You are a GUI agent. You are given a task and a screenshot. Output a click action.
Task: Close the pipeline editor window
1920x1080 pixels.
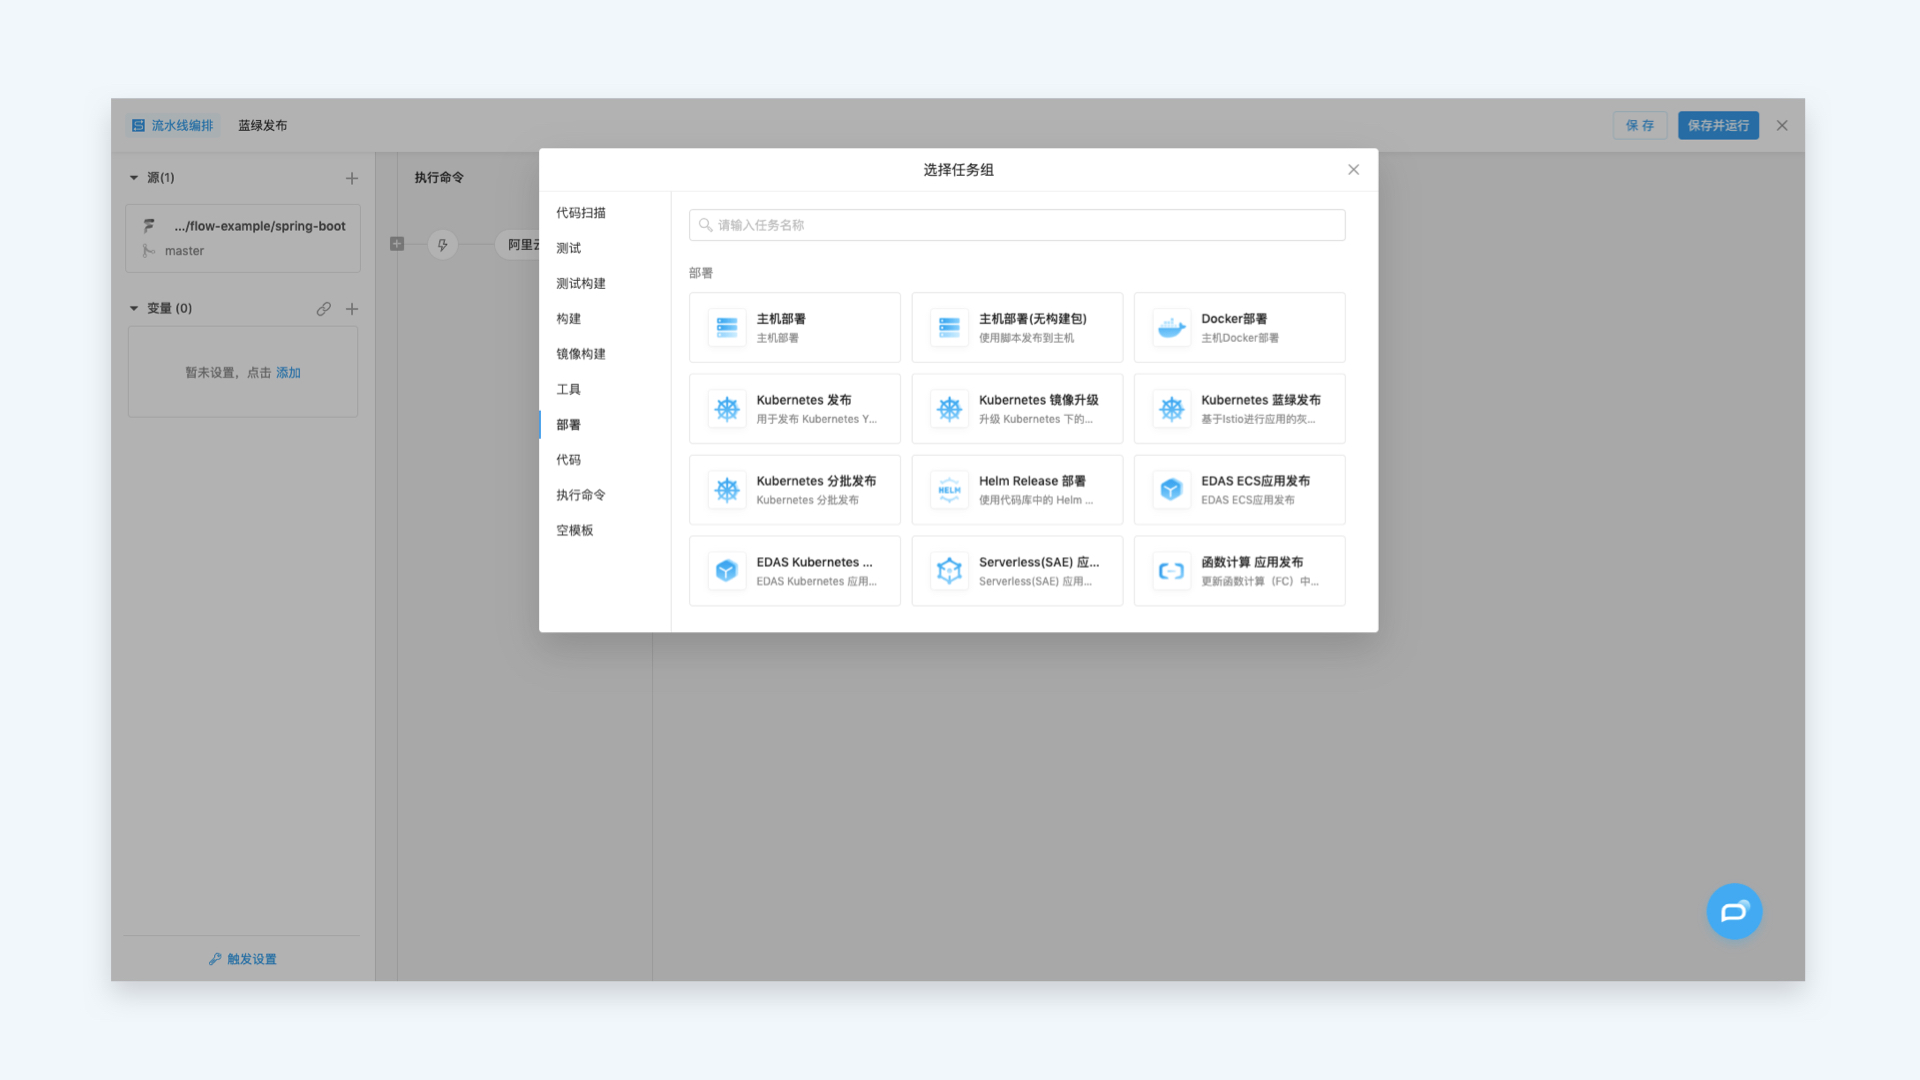(x=1782, y=125)
